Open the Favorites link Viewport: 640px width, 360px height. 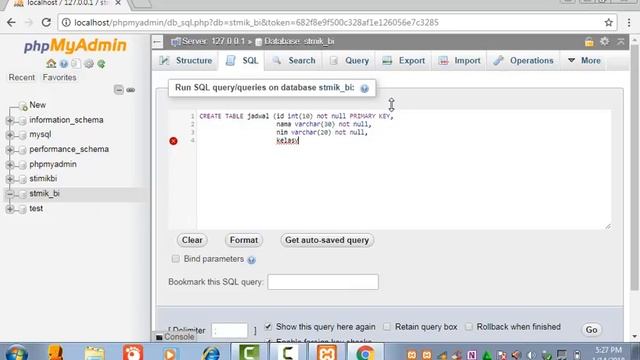pyautogui.click(x=59, y=78)
